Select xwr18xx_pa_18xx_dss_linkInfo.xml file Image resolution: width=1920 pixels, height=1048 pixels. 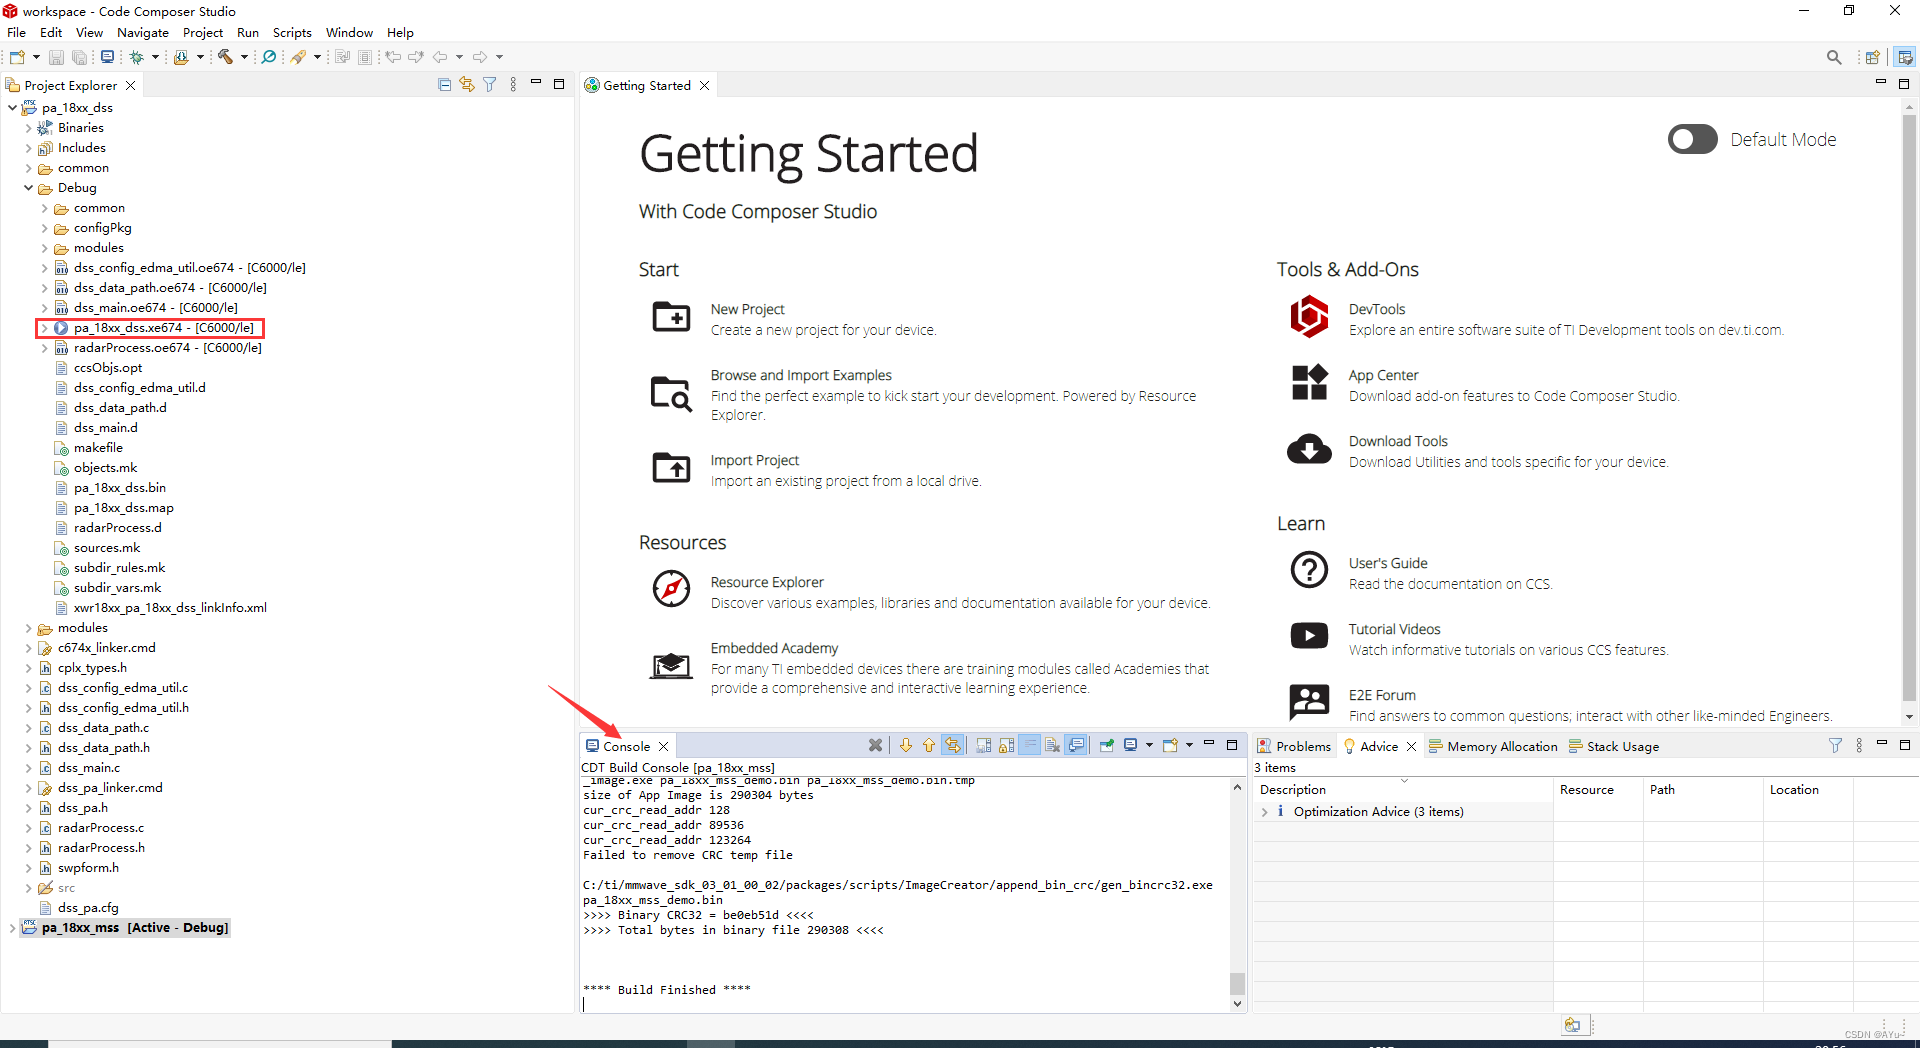coord(170,607)
